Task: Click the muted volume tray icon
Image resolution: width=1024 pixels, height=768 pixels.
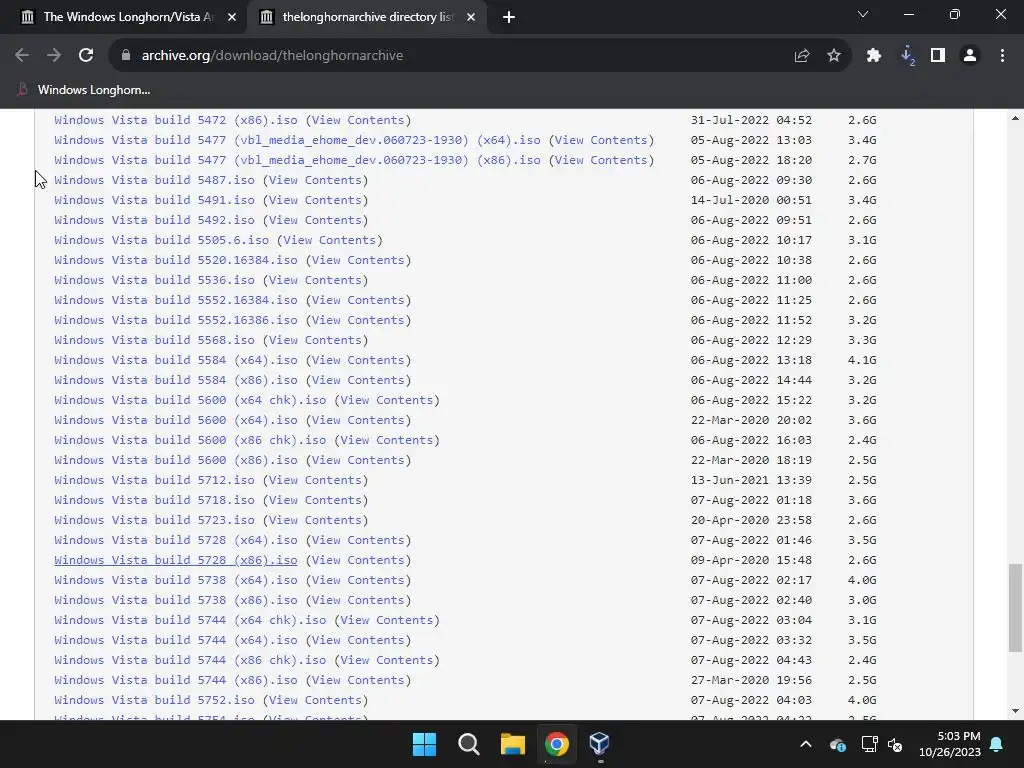Action: pos(895,744)
